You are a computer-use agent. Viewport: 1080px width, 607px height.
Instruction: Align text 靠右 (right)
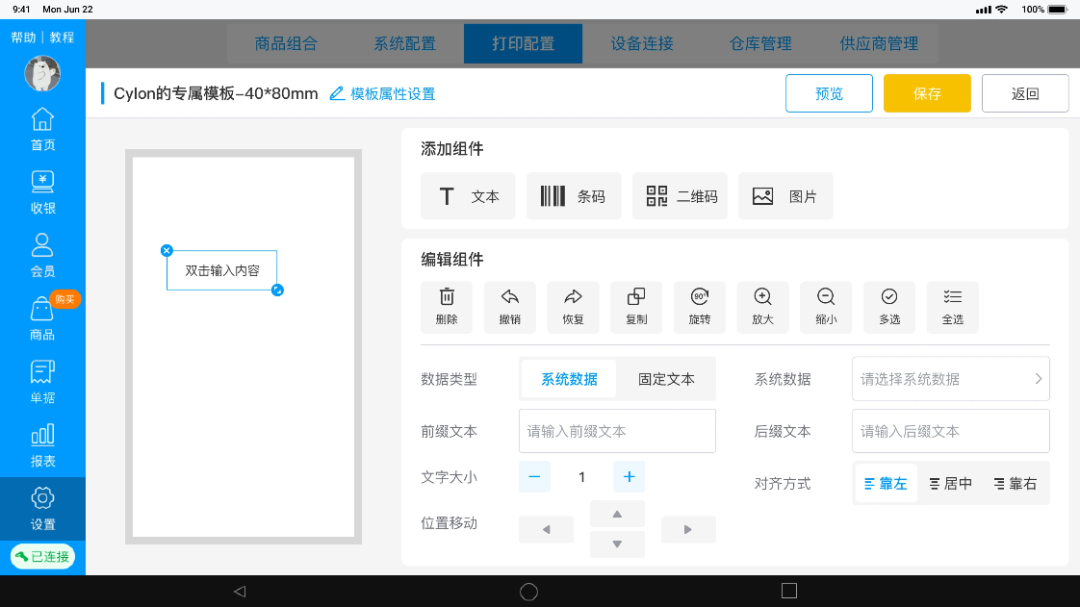click(x=1015, y=484)
